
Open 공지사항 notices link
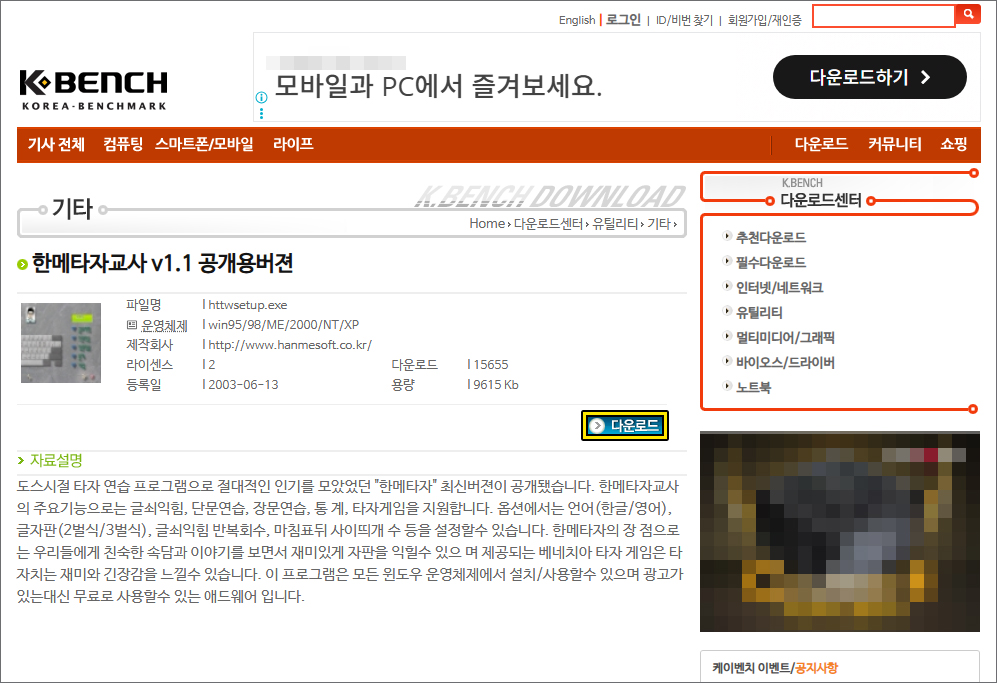[x=816, y=668]
